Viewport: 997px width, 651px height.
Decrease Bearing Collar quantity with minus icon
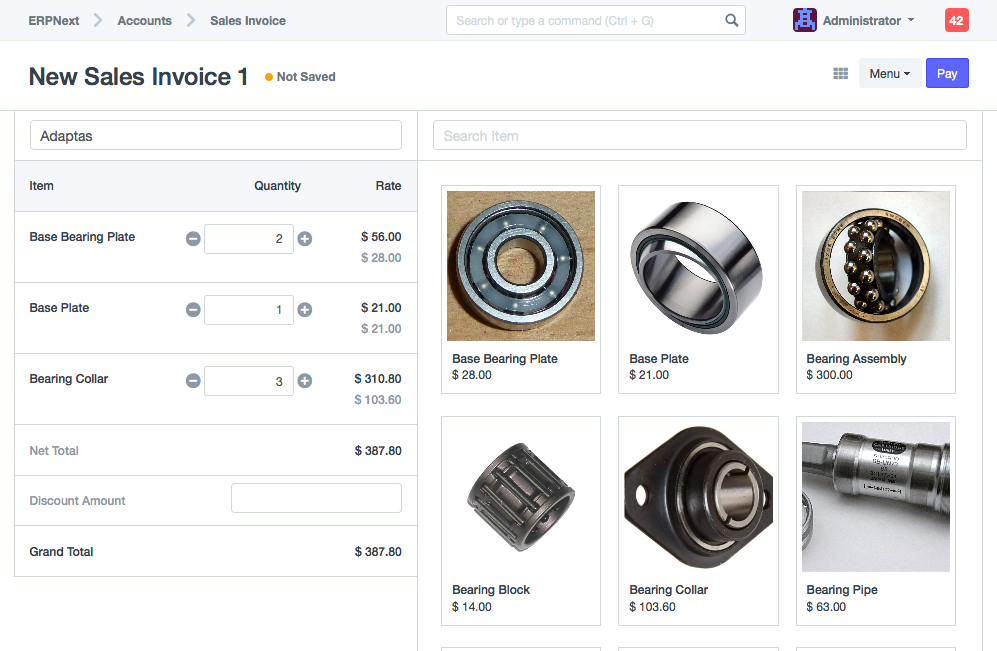193,381
